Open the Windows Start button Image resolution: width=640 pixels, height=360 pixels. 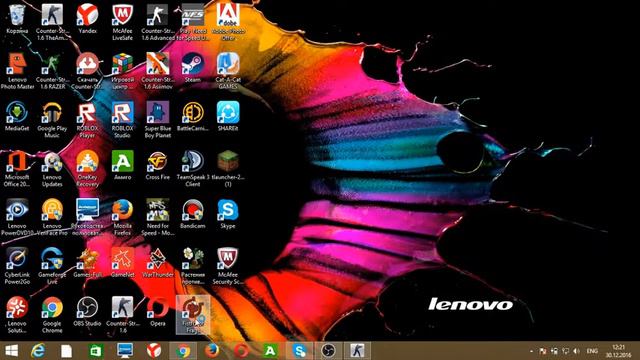[x=11, y=351]
